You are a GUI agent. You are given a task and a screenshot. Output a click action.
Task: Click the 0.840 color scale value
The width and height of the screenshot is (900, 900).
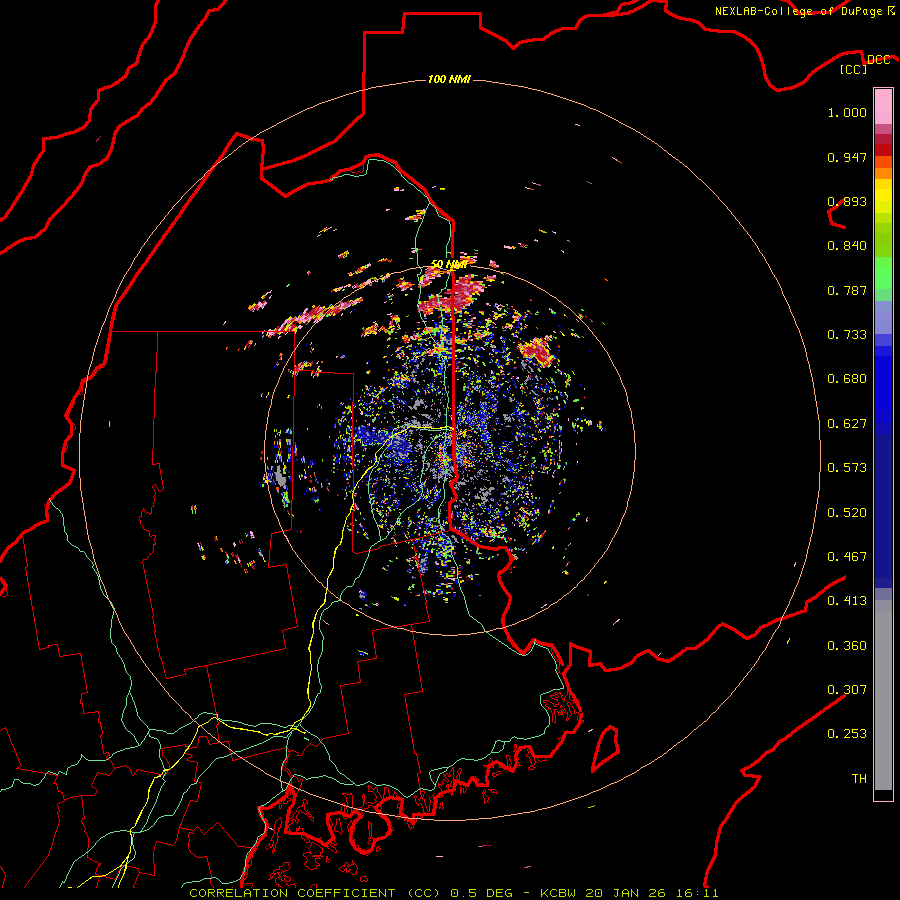847,246
